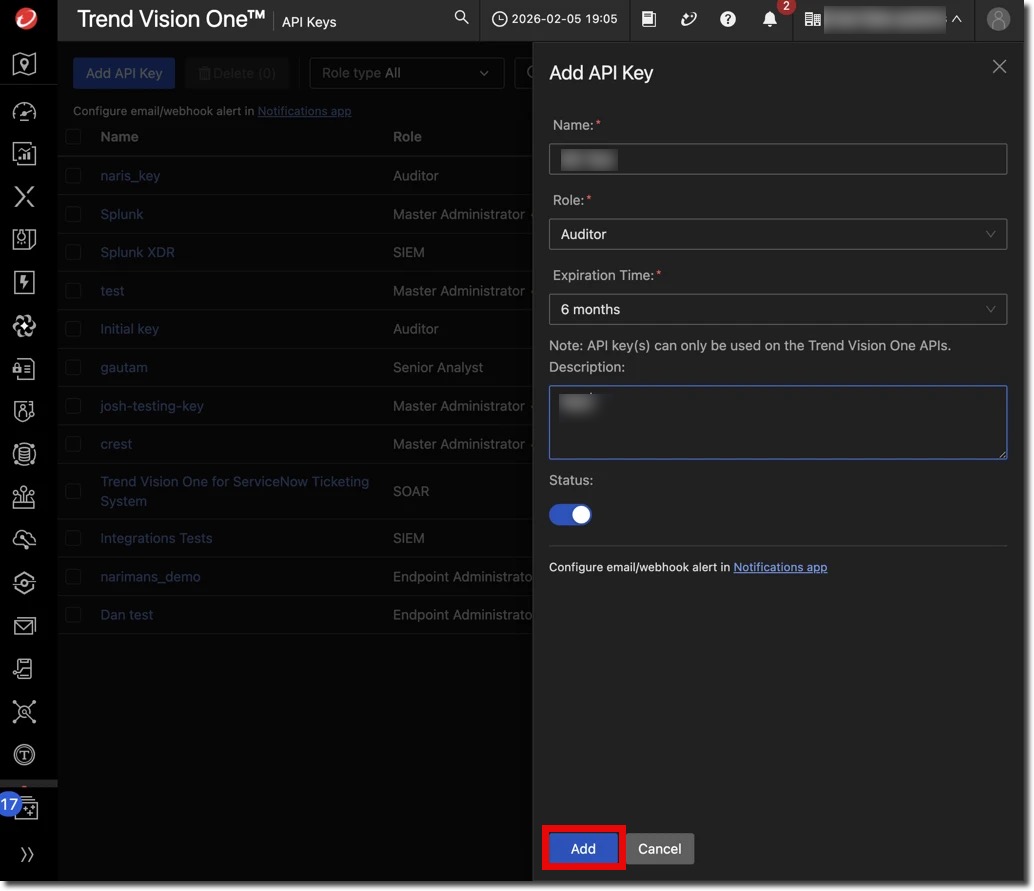Check the select-all checkbox in table header
Image resolution: width=1034 pixels, height=891 pixels.
click(x=73, y=137)
